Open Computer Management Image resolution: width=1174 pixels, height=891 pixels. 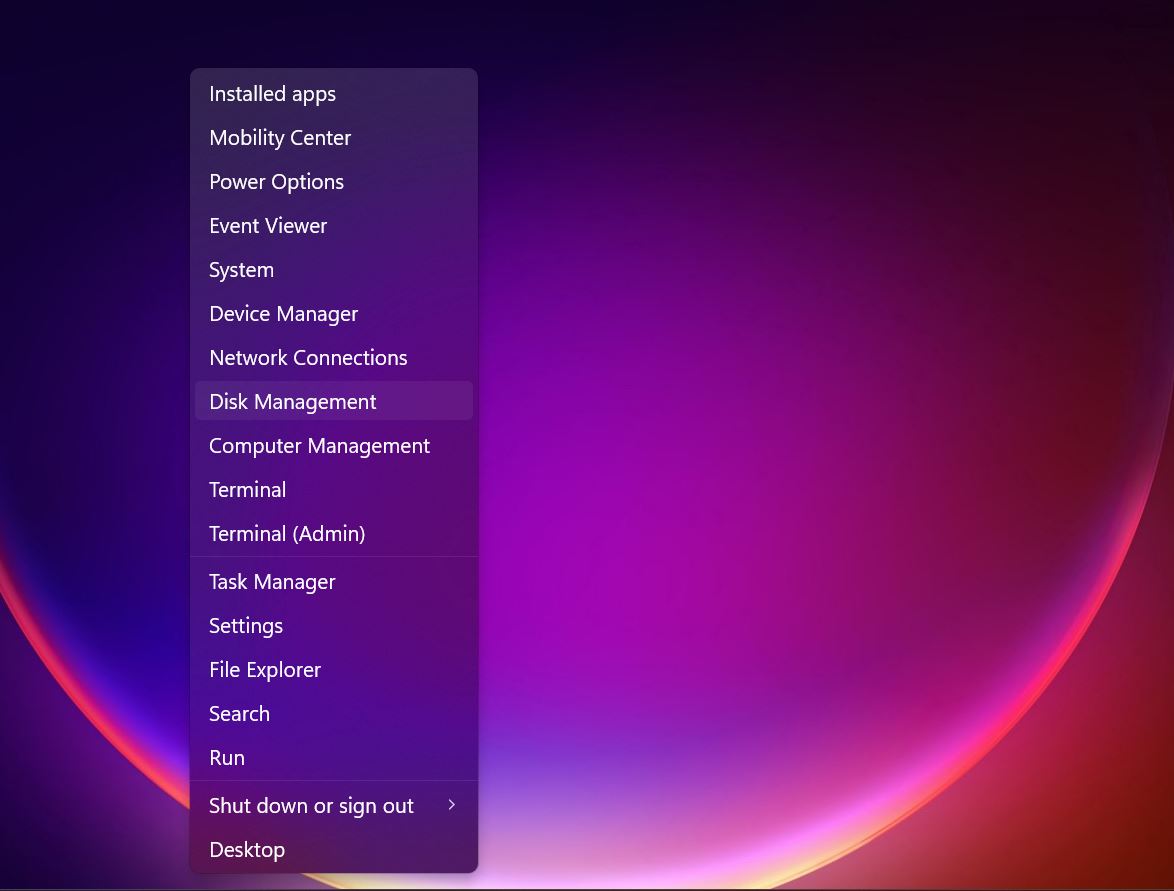pyautogui.click(x=333, y=446)
